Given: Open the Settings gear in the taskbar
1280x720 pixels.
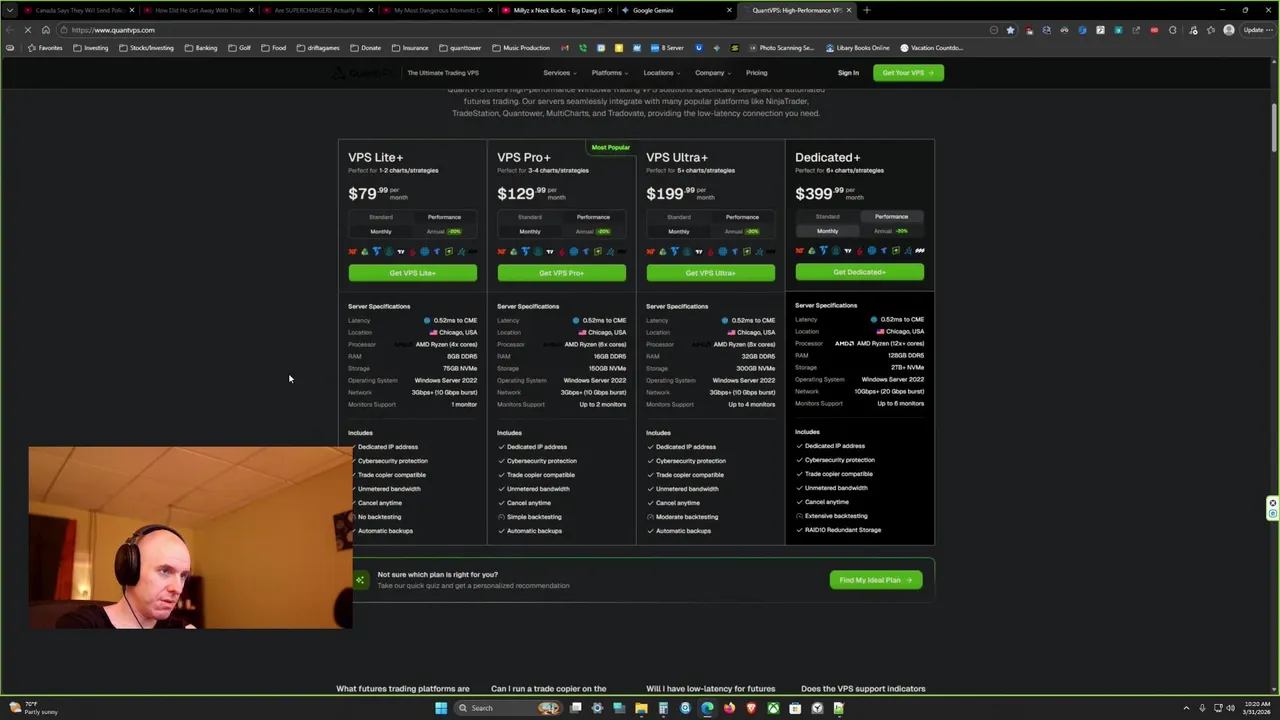Looking at the screenshot, I should coord(597,708).
